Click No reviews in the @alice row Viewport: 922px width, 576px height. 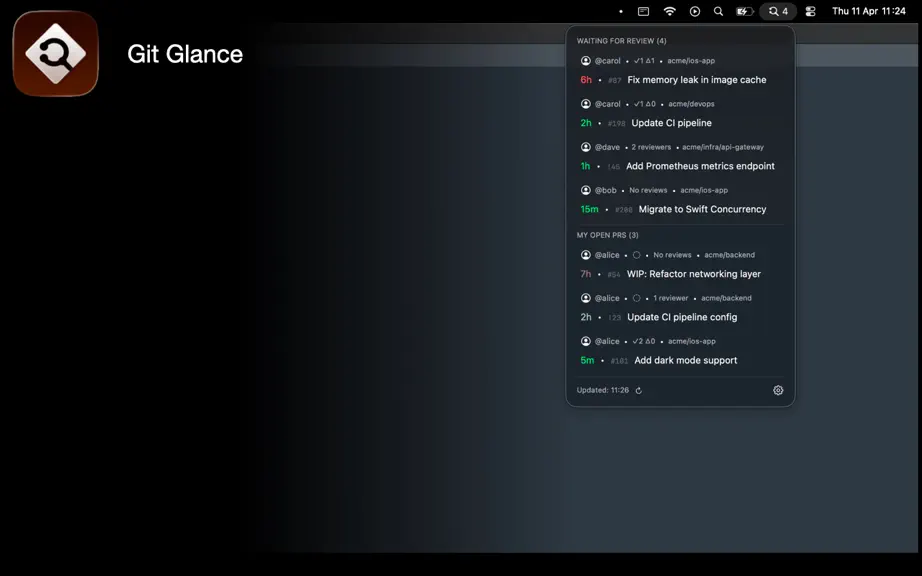coord(672,255)
